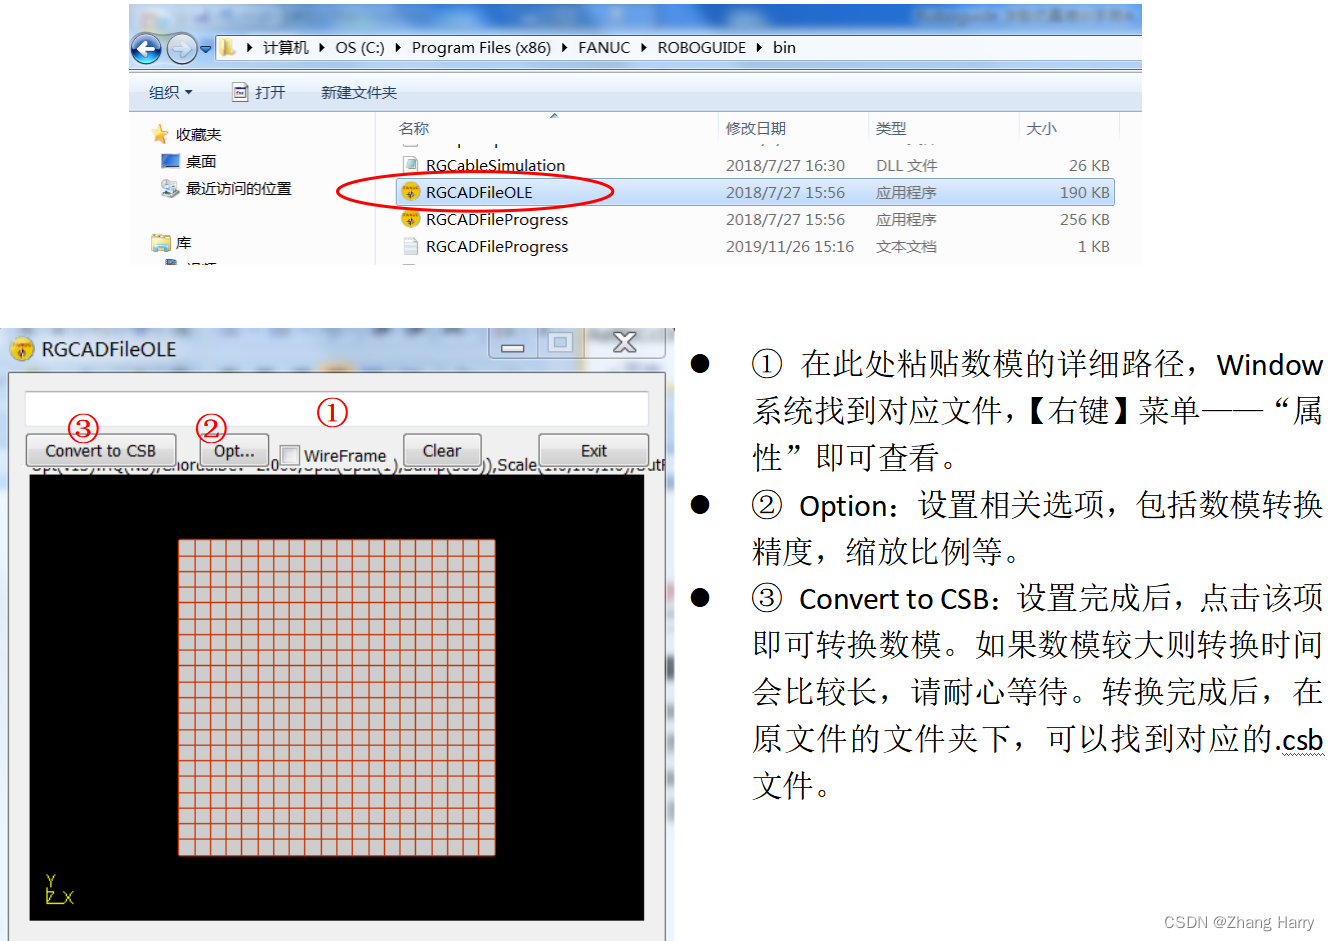Image resolution: width=1330 pixels, height=941 pixels.
Task: Select ROBOGUIDE in the breadcrumb path
Action: coord(702,48)
